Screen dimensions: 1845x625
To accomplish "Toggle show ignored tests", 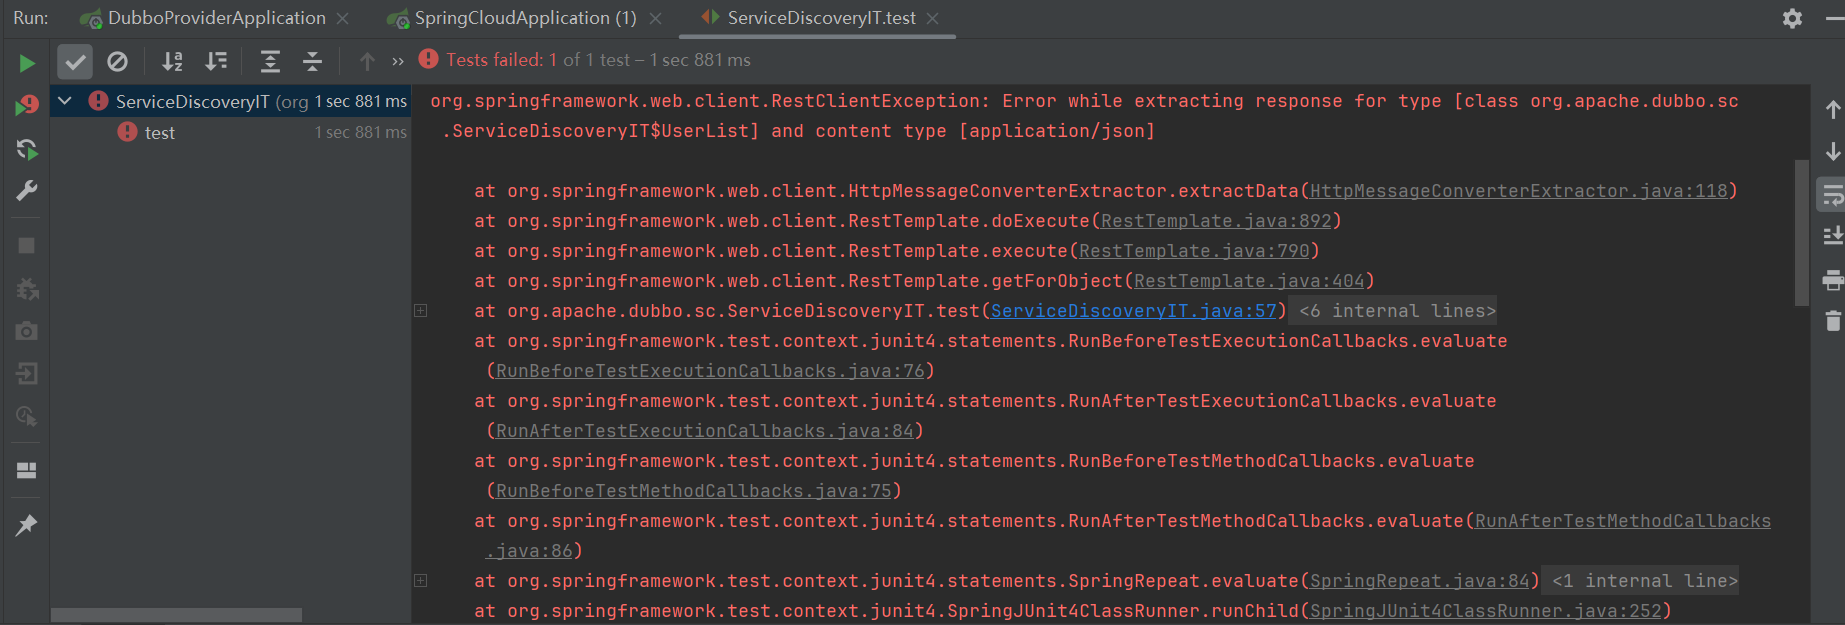I will click(117, 62).
